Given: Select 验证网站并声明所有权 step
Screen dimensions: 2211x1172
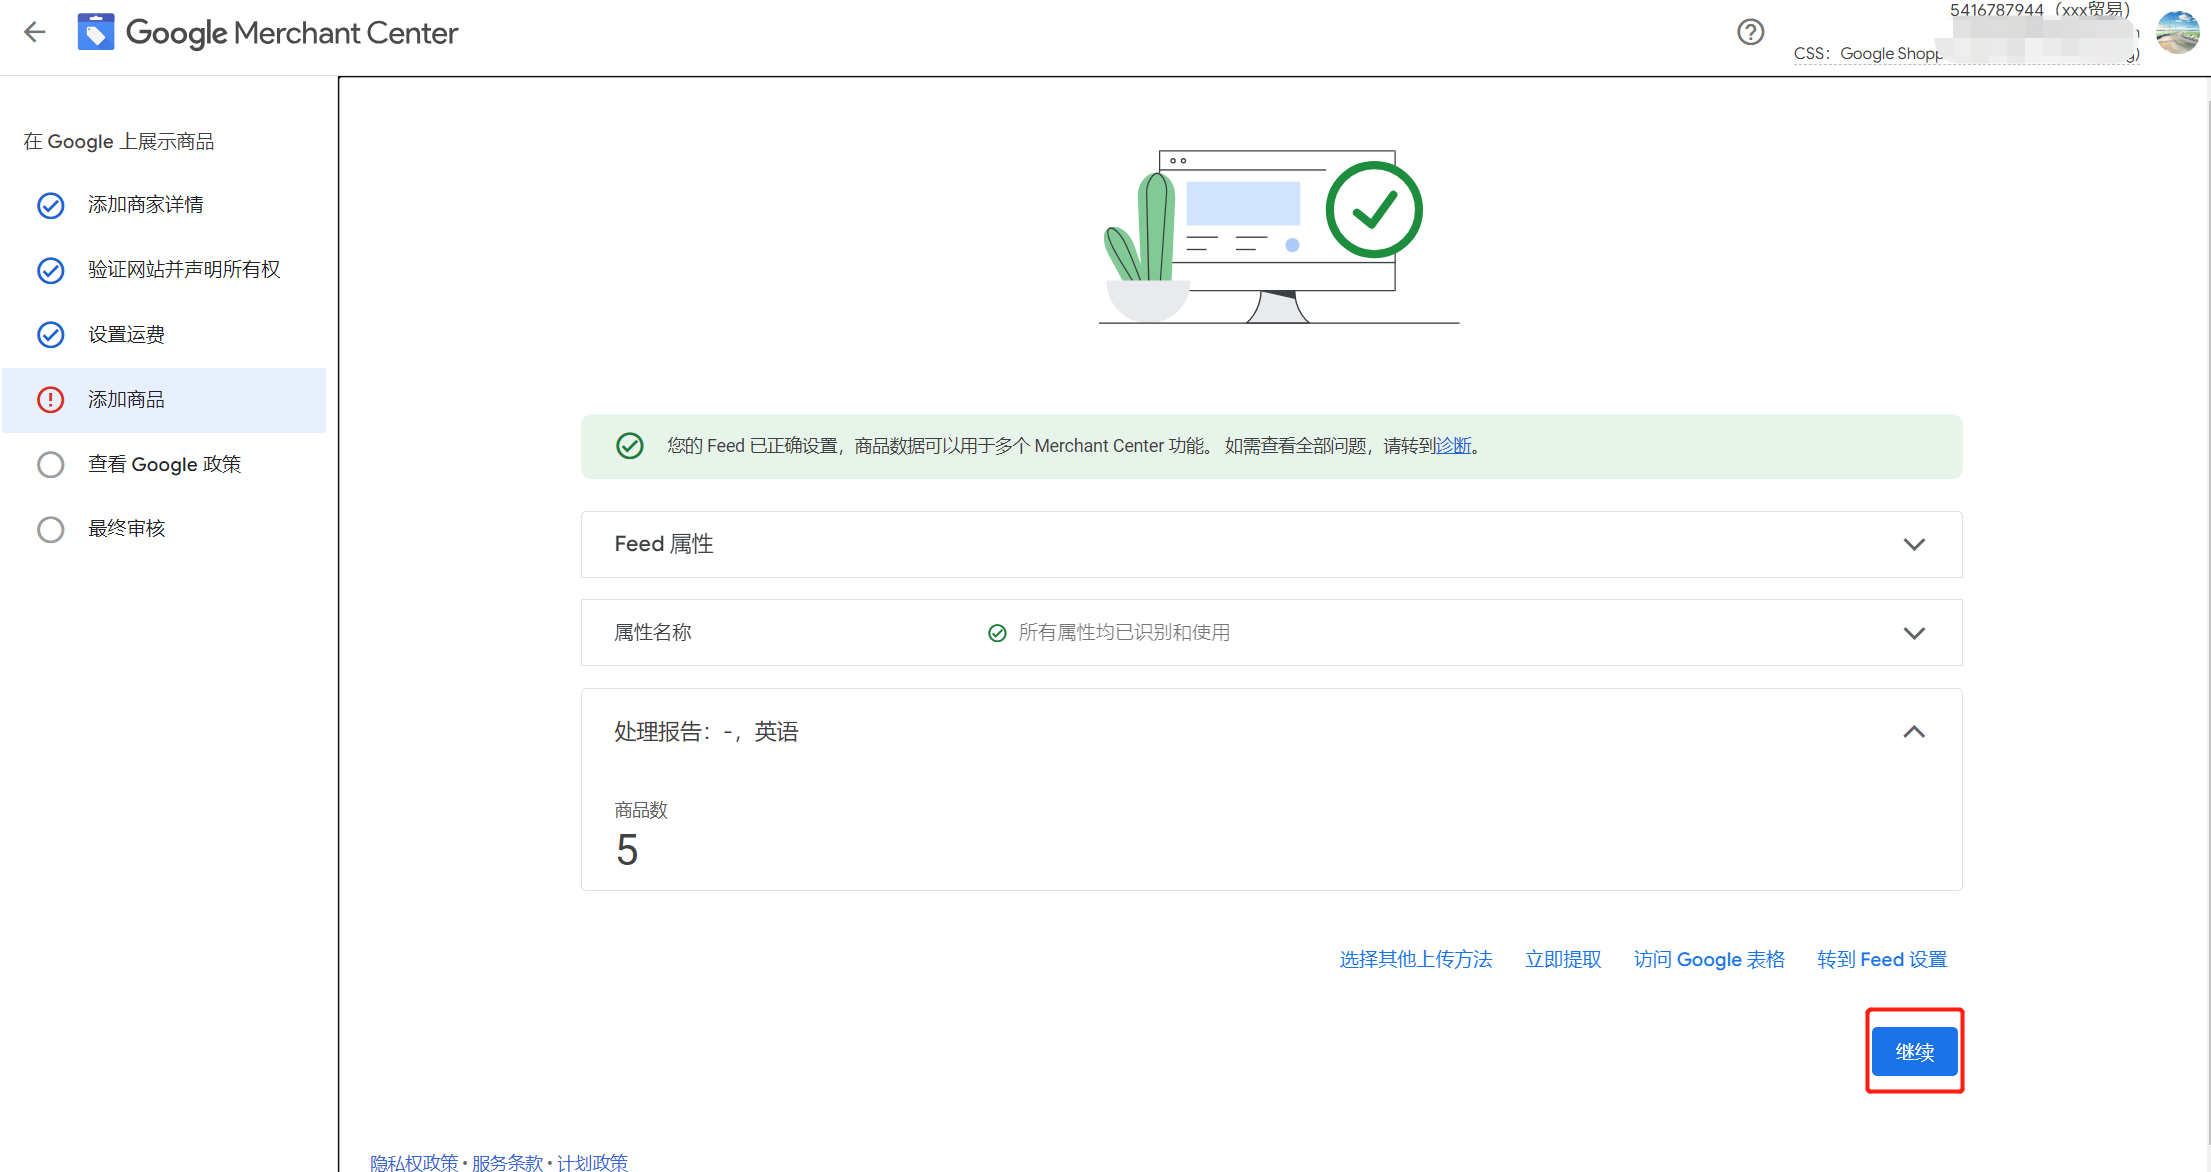Looking at the screenshot, I should click(x=164, y=270).
